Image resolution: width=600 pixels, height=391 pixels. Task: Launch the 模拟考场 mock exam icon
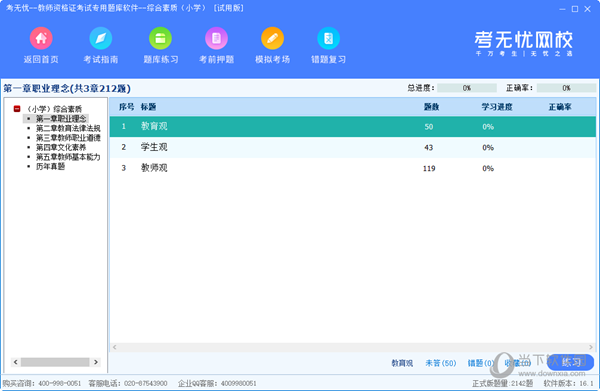pyautogui.click(x=272, y=38)
